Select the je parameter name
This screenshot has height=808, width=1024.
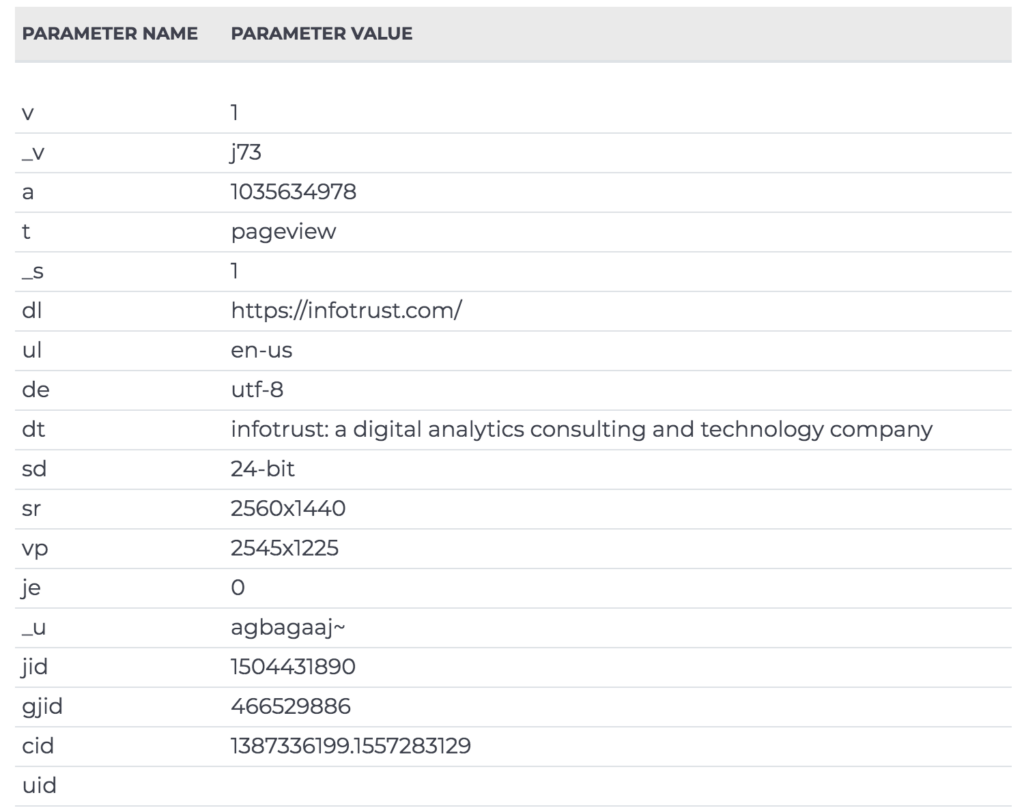click(x=30, y=588)
